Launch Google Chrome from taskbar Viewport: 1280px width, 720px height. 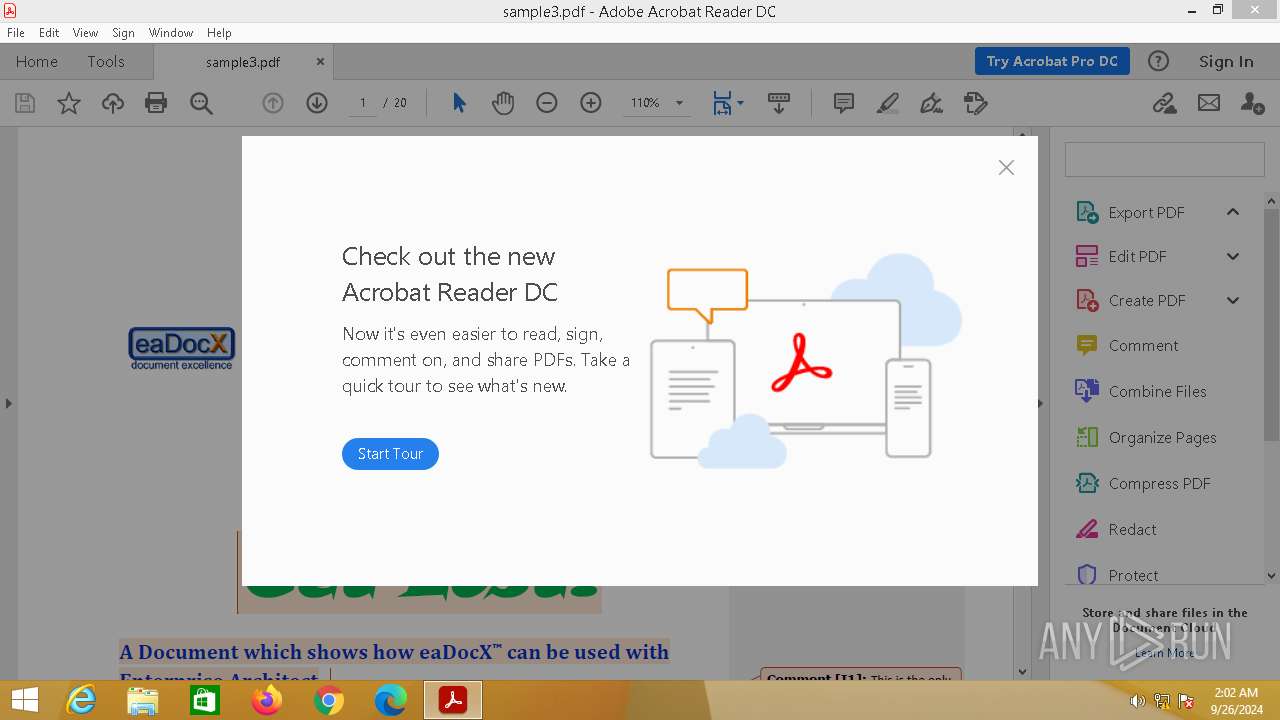[328, 701]
